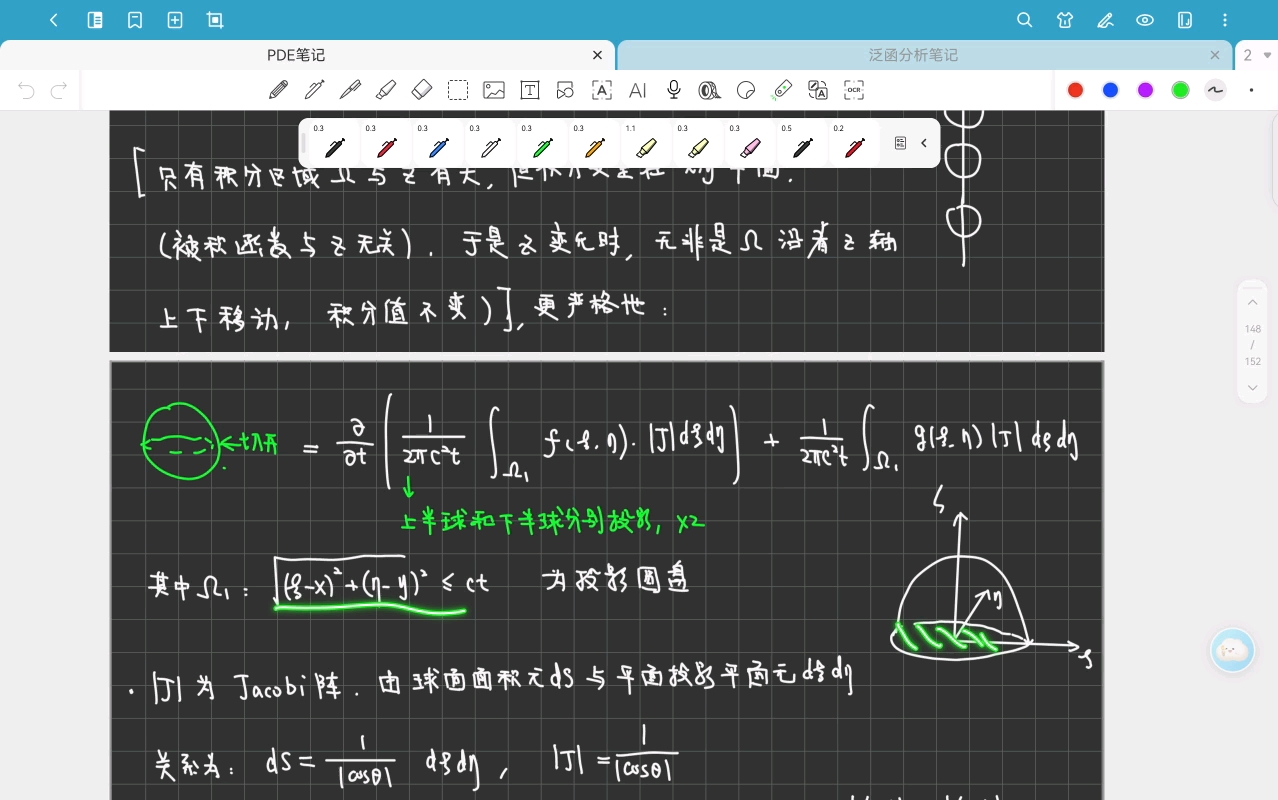Open the pen preset list manager icon
The image size is (1278, 800).
click(900, 143)
